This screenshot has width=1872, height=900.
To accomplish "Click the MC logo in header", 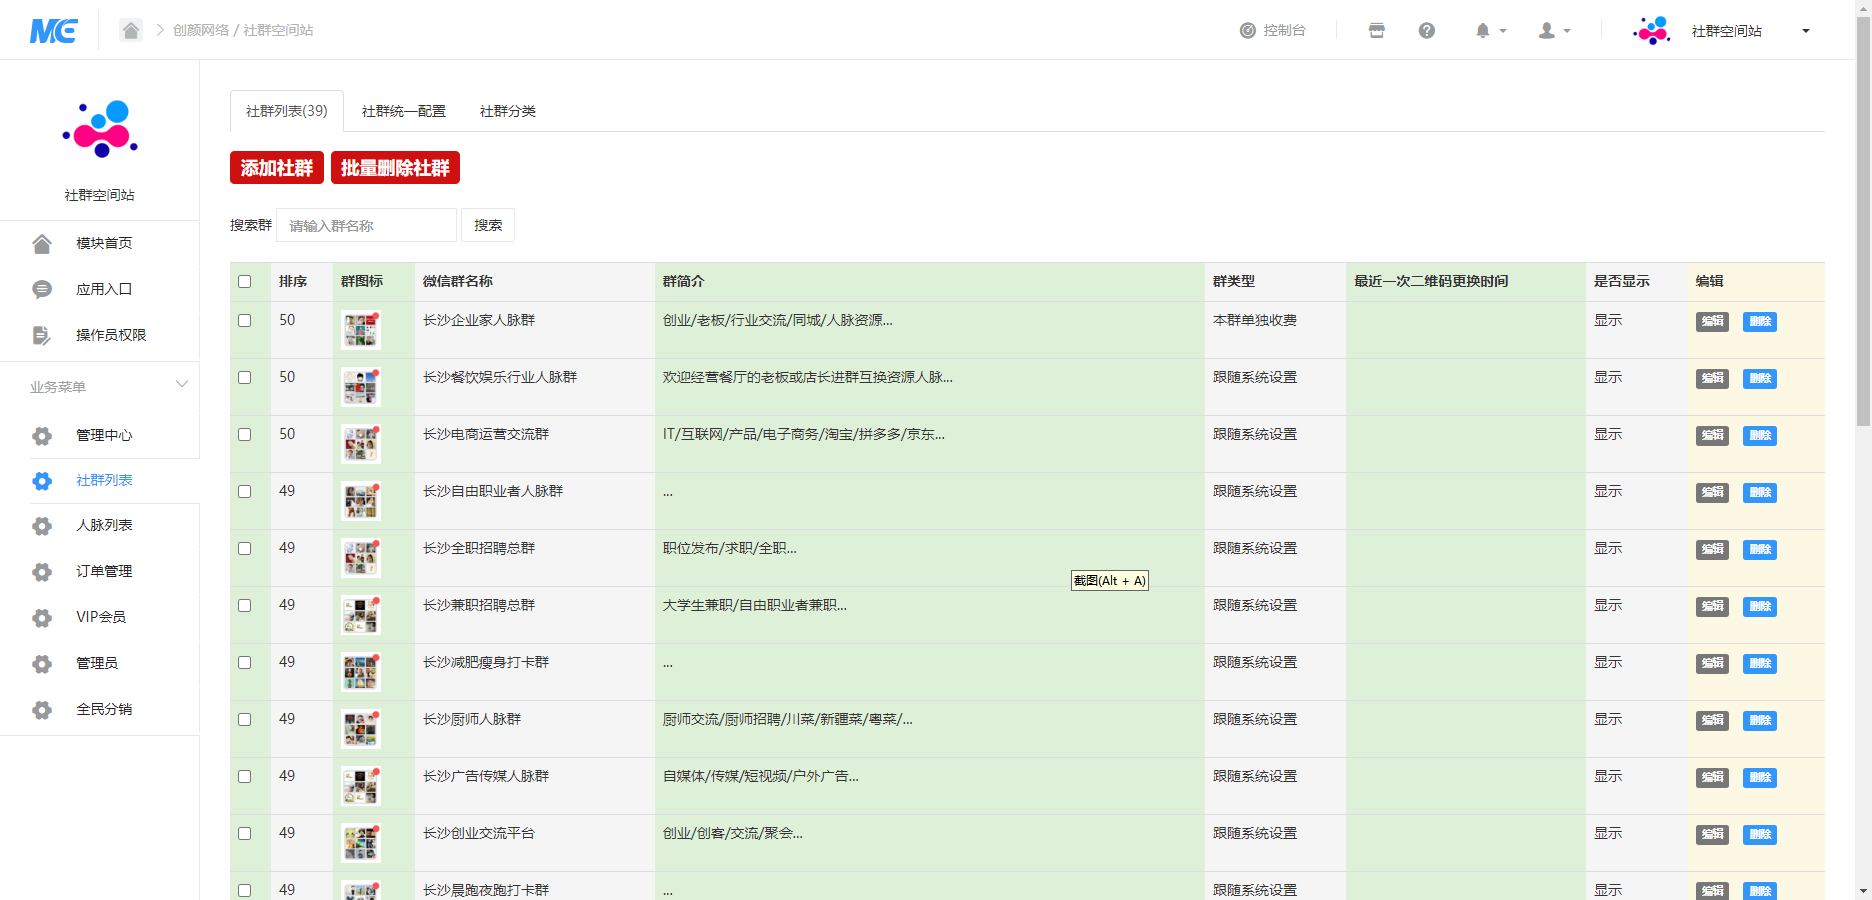I will (x=54, y=31).
